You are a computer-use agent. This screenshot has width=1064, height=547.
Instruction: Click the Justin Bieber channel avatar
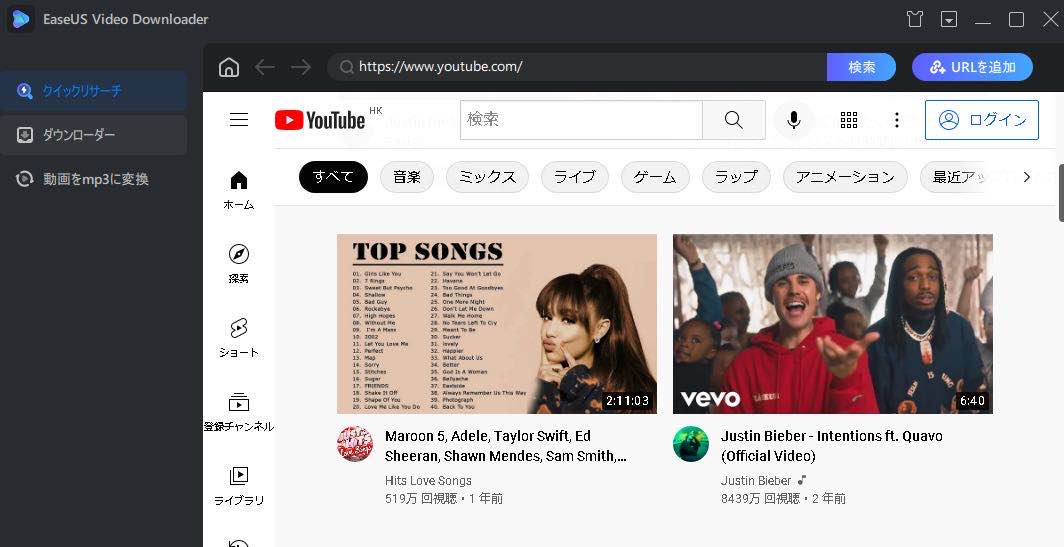691,444
